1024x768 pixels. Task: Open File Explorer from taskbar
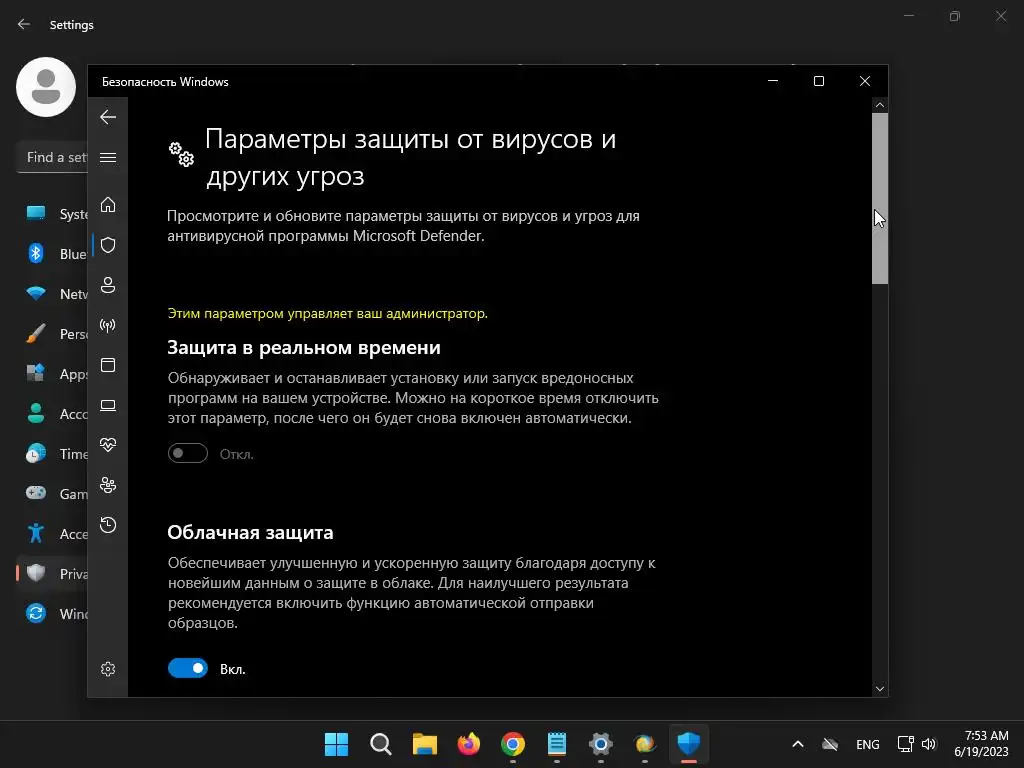click(424, 744)
